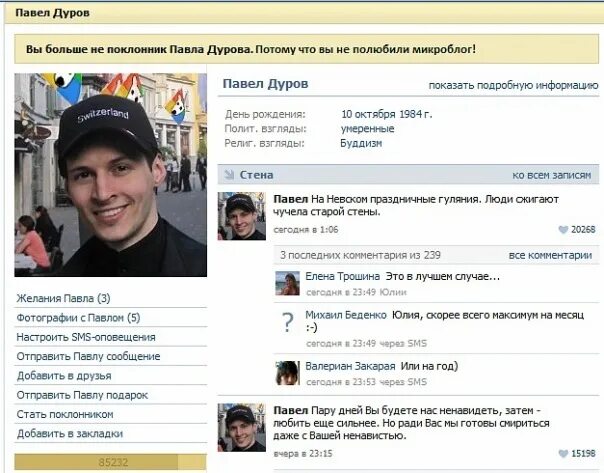
Task: Open Елена Трошина's avatar thumbnail
Action: 287,283
